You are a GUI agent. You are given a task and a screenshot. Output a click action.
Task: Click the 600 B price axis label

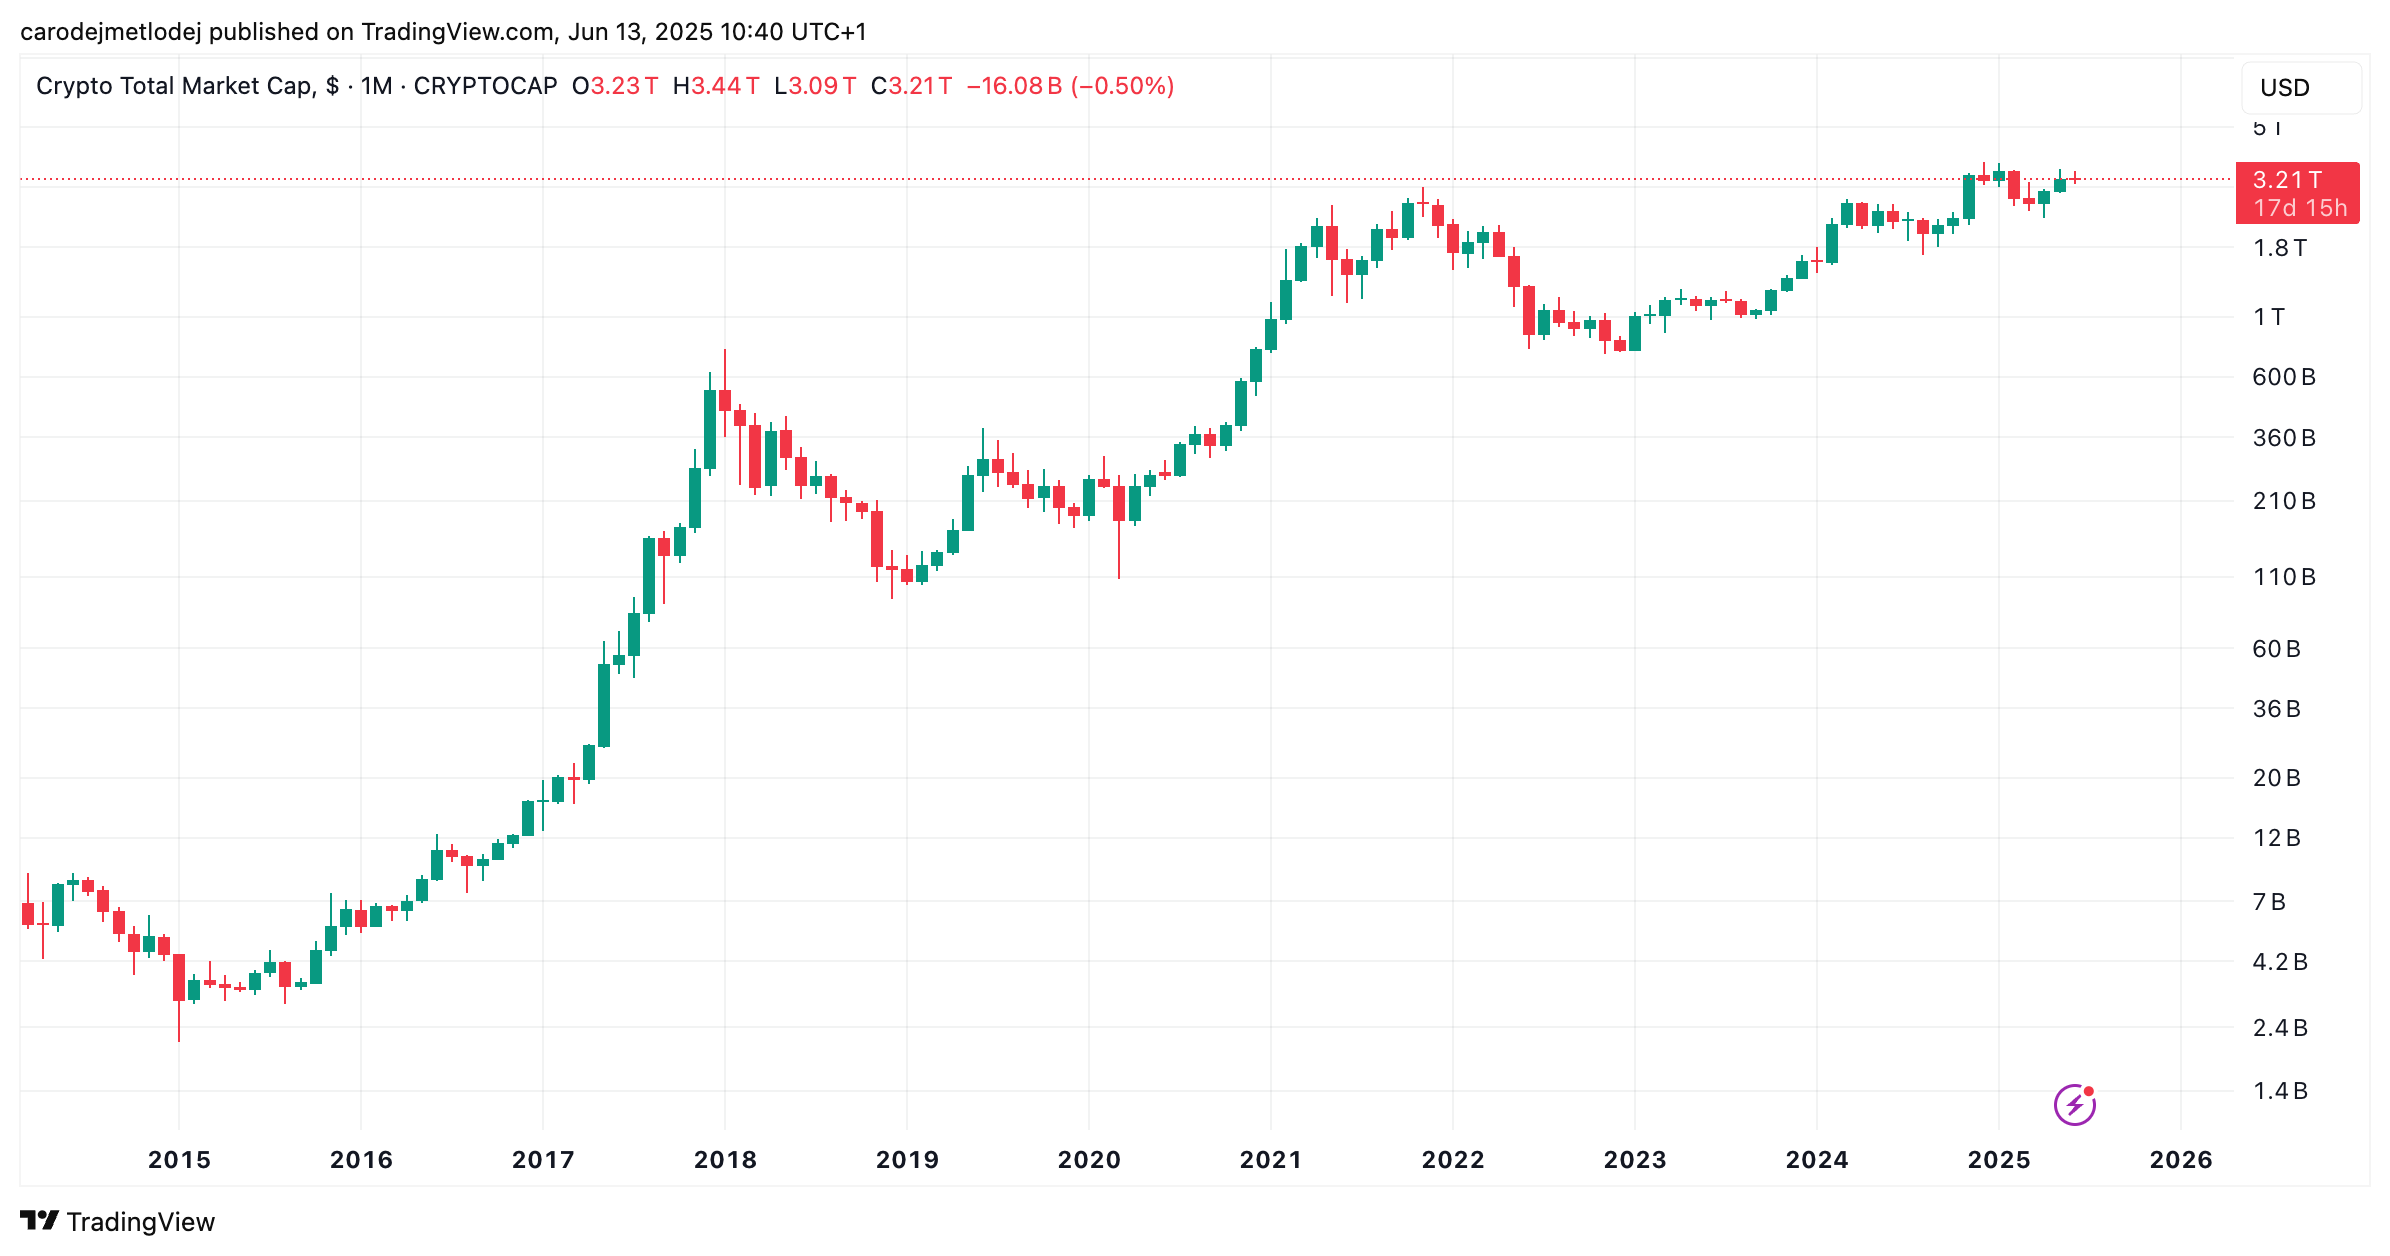(2284, 377)
